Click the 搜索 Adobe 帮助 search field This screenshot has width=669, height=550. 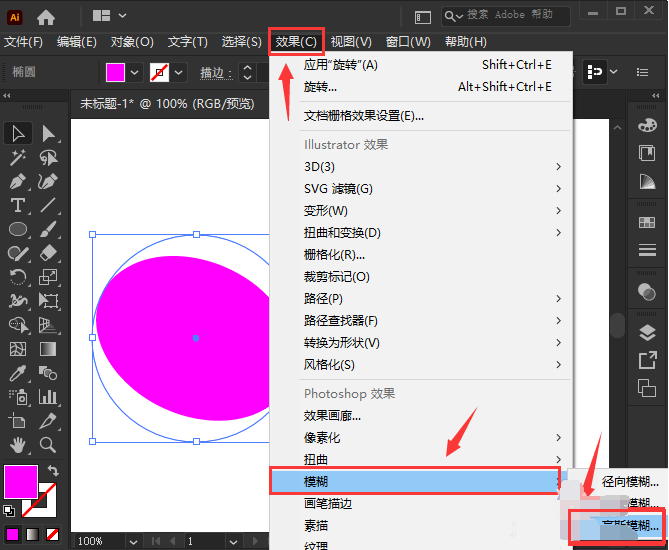click(x=506, y=16)
